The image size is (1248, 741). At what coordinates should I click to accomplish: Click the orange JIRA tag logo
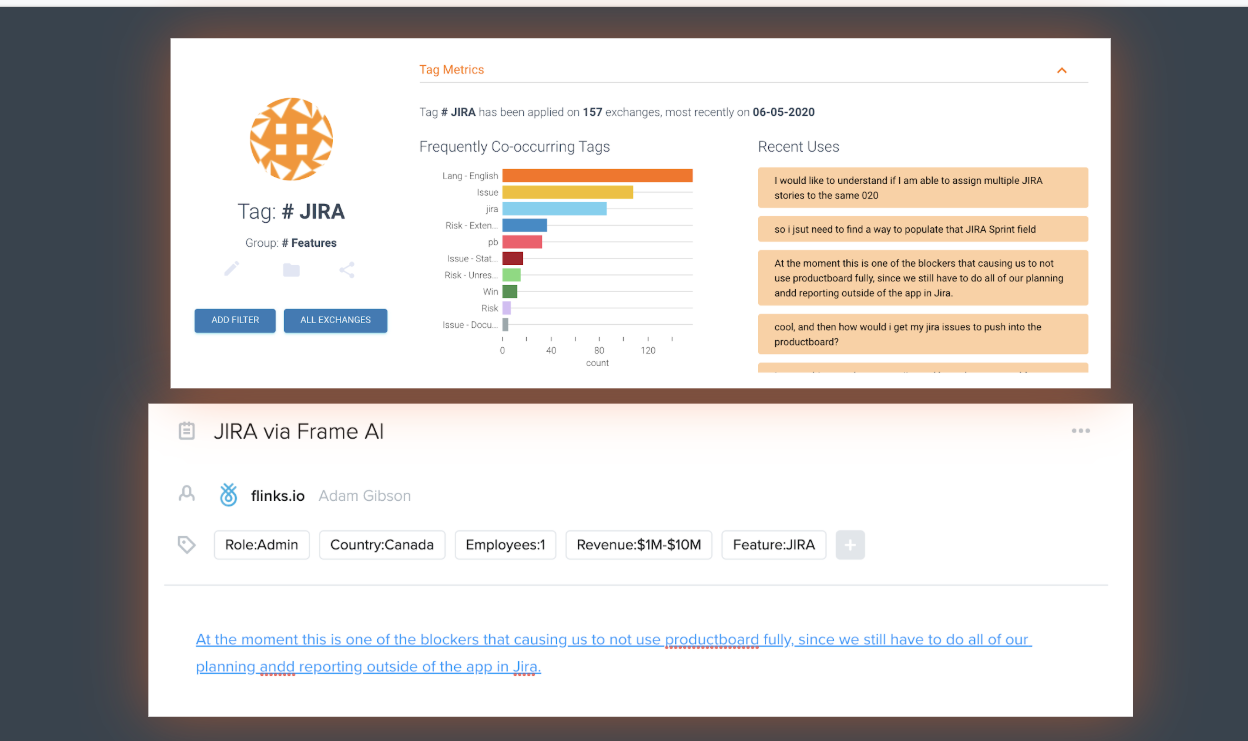291,139
